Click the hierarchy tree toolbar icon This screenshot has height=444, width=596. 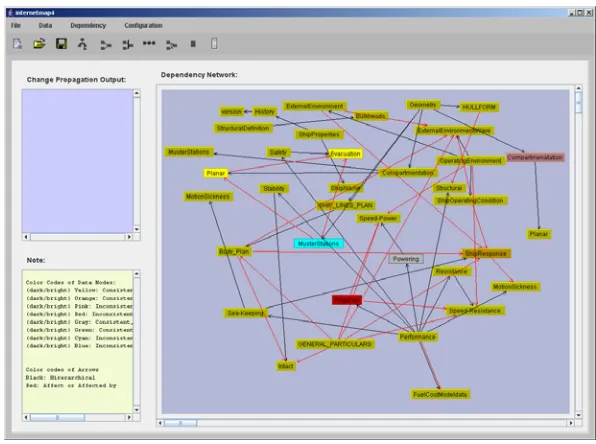(x=82, y=44)
